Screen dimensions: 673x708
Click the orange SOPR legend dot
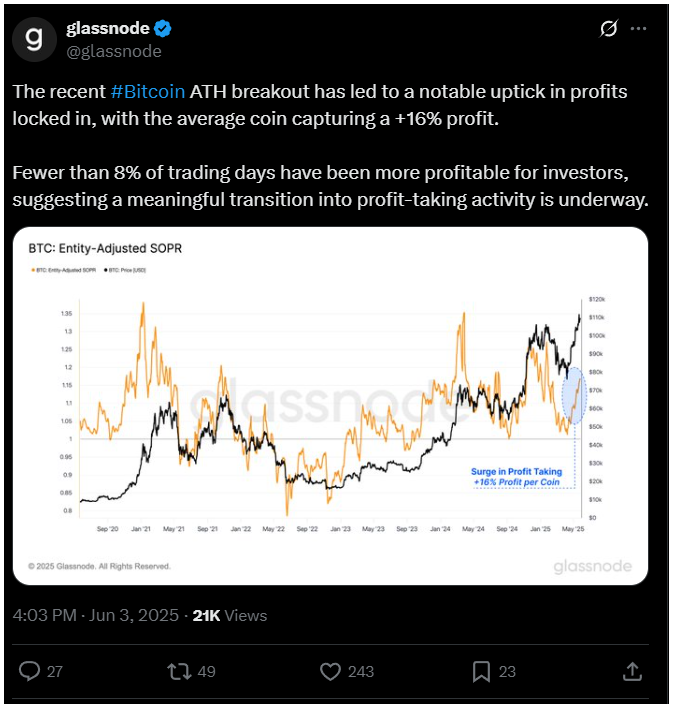[33, 270]
